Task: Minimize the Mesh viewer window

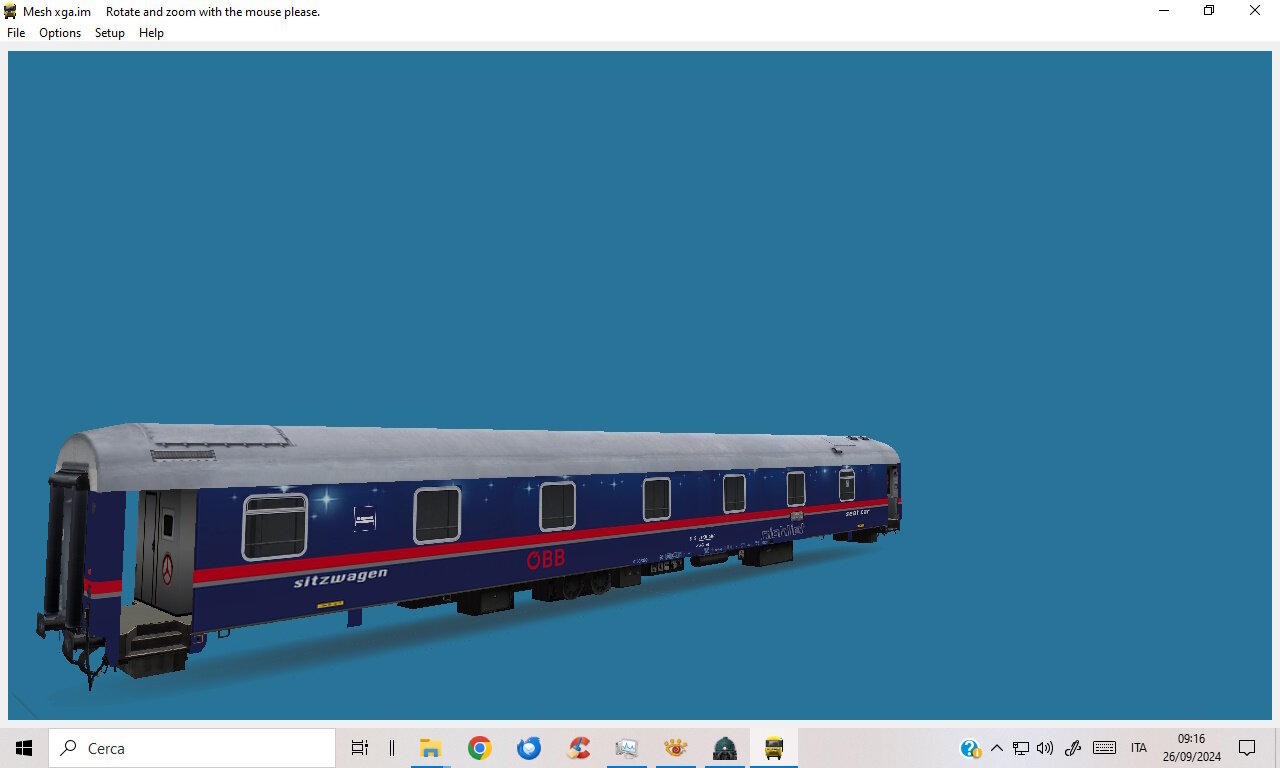Action: (1164, 11)
